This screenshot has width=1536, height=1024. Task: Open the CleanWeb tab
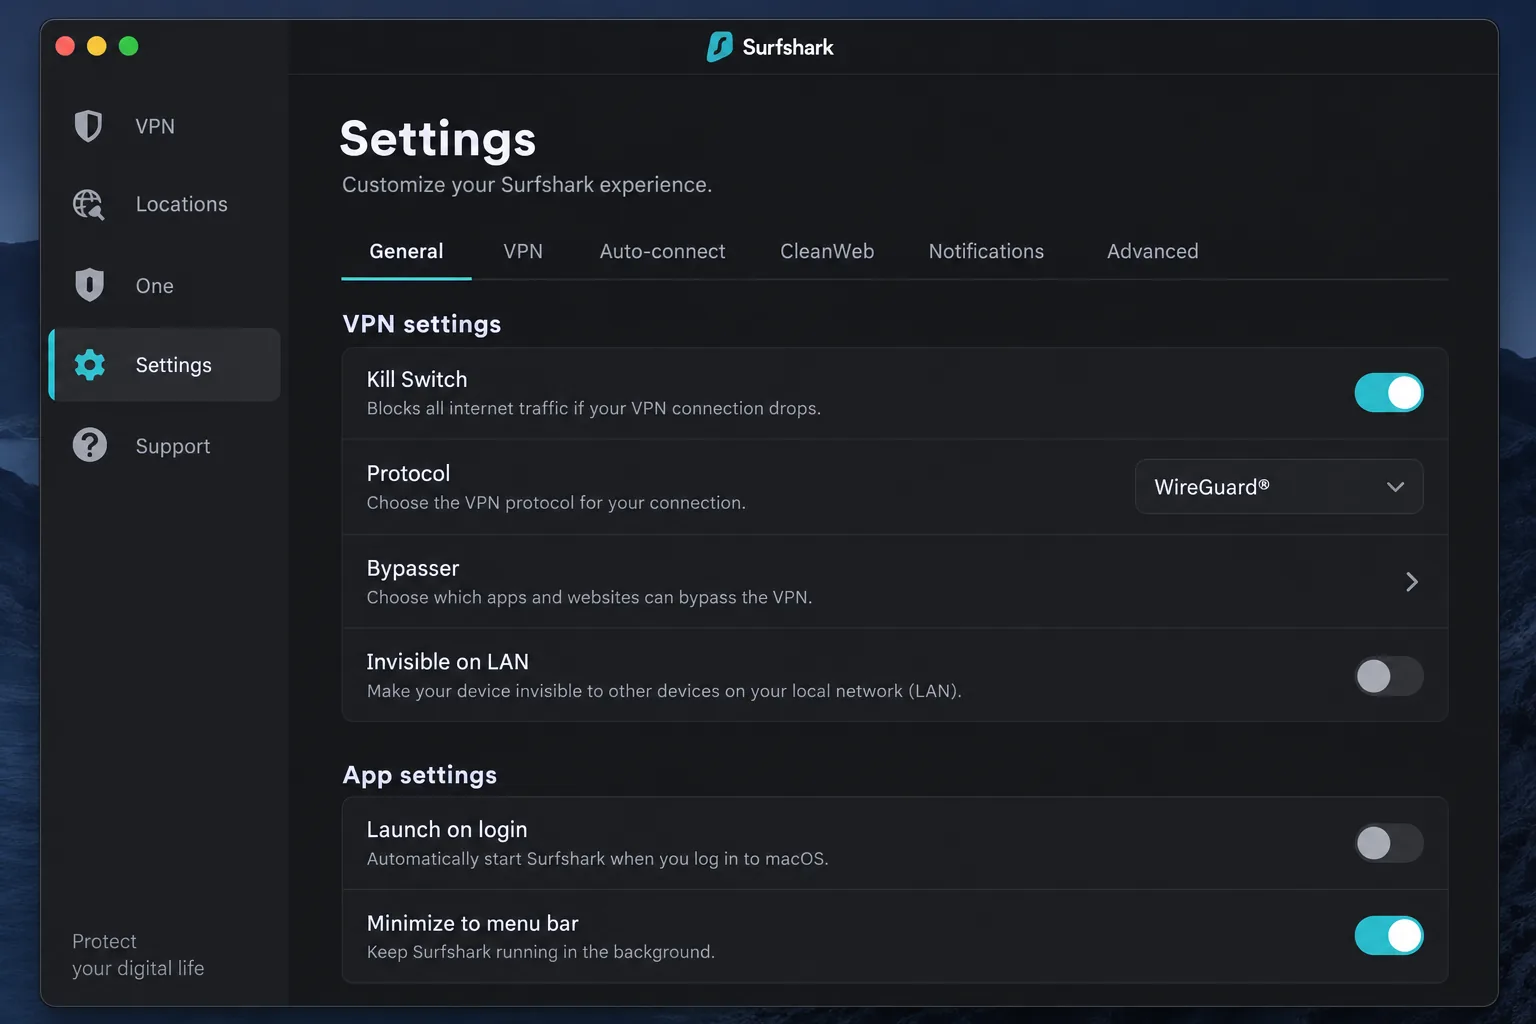827,251
